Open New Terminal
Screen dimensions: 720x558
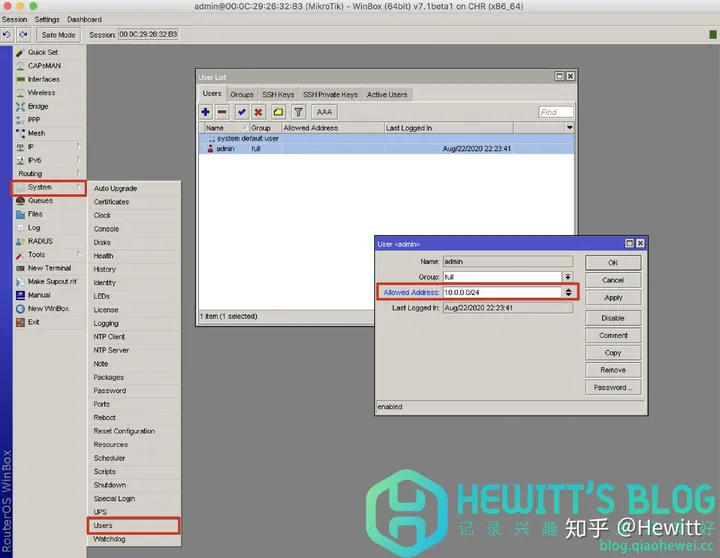tap(49, 268)
